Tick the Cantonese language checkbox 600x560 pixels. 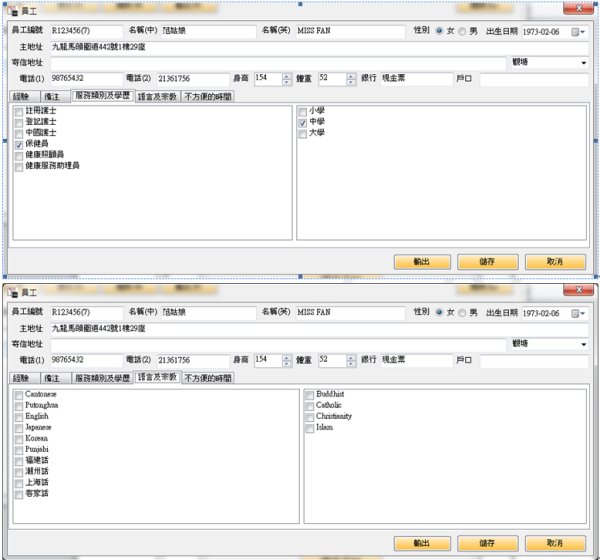(x=19, y=395)
